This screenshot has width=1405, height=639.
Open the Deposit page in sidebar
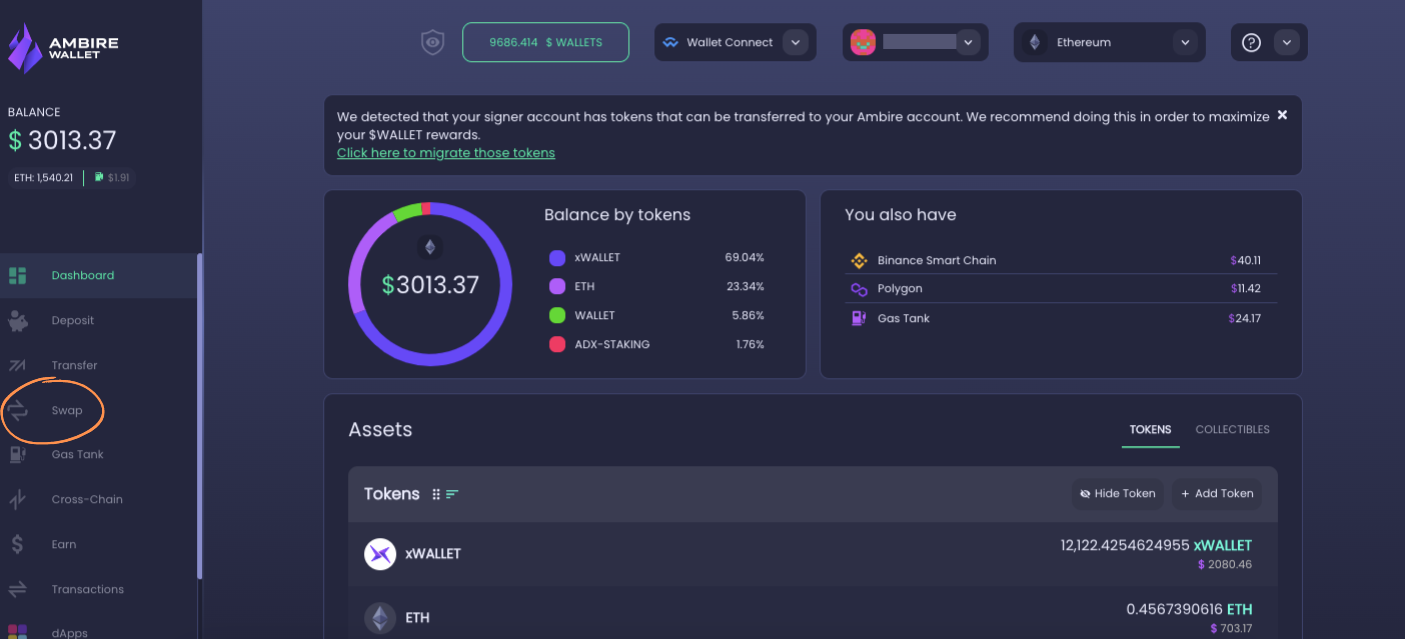[98, 320]
